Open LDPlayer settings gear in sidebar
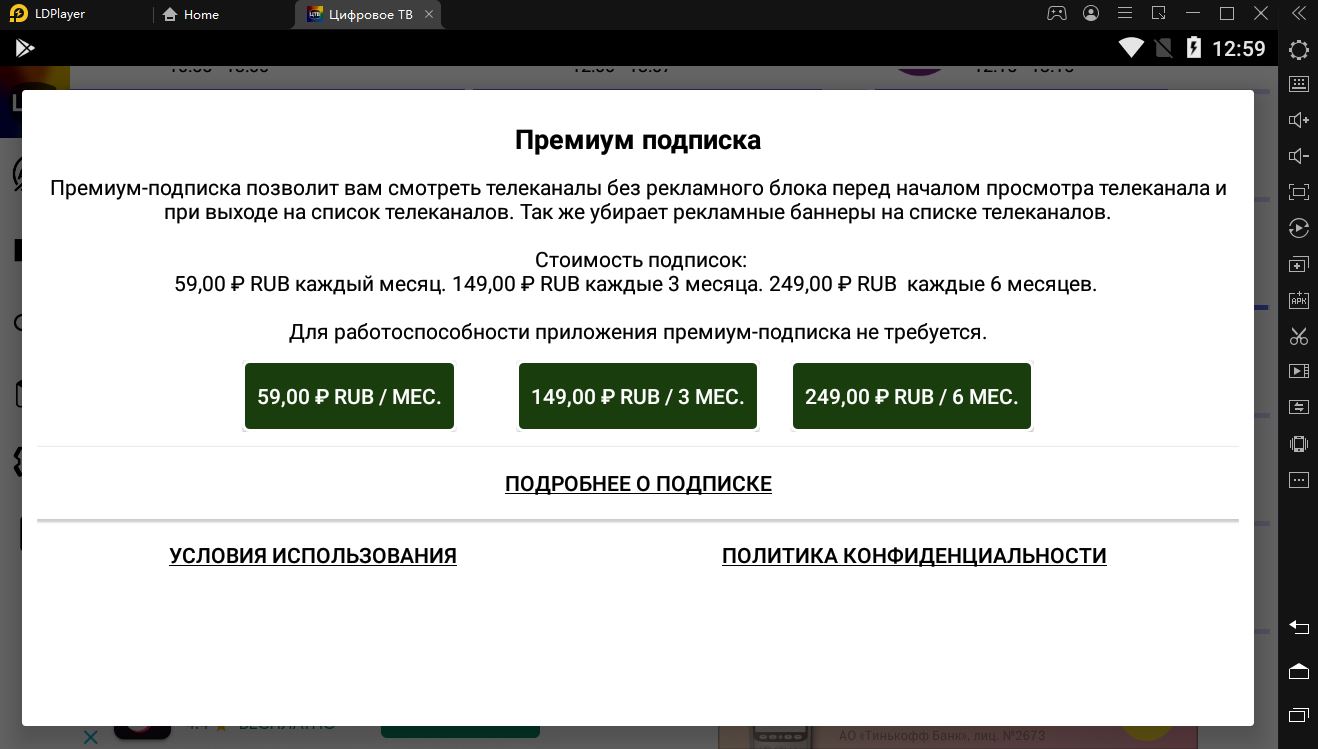The width and height of the screenshot is (1318, 749). click(1298, 49)
